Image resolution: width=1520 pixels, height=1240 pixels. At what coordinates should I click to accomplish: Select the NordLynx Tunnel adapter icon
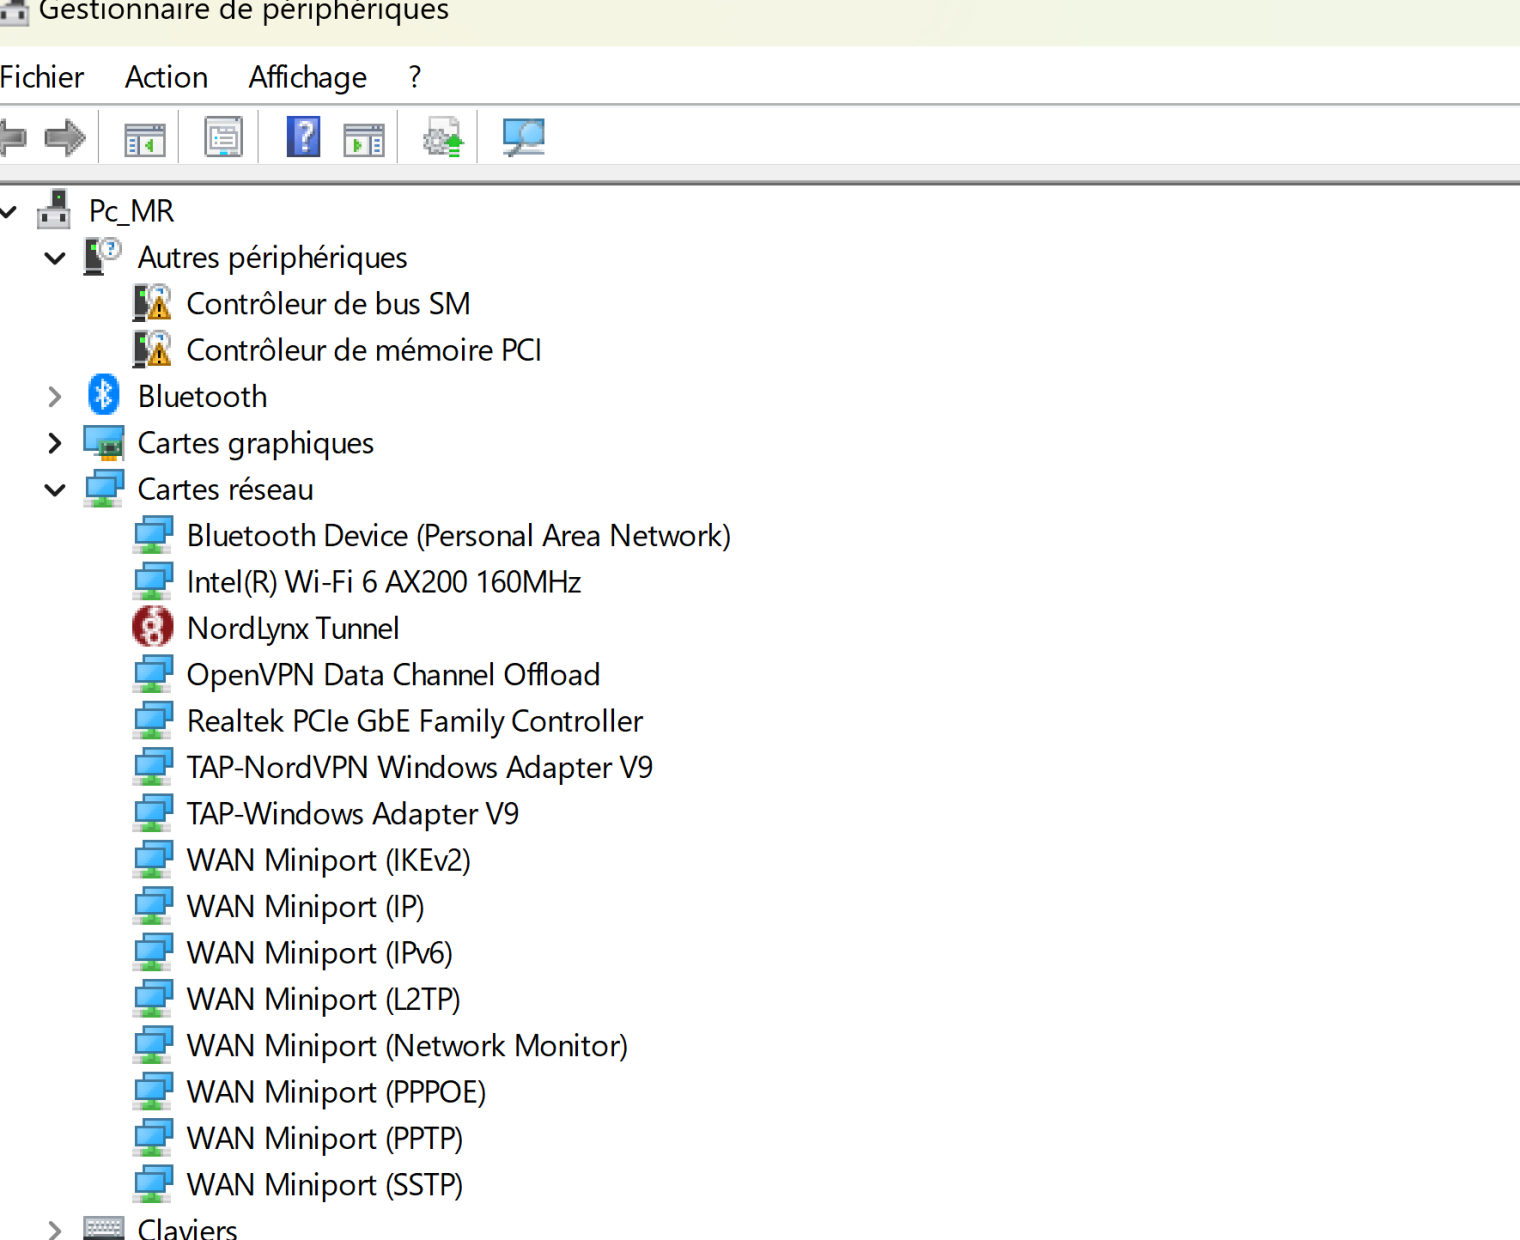[x=153, y=628]
